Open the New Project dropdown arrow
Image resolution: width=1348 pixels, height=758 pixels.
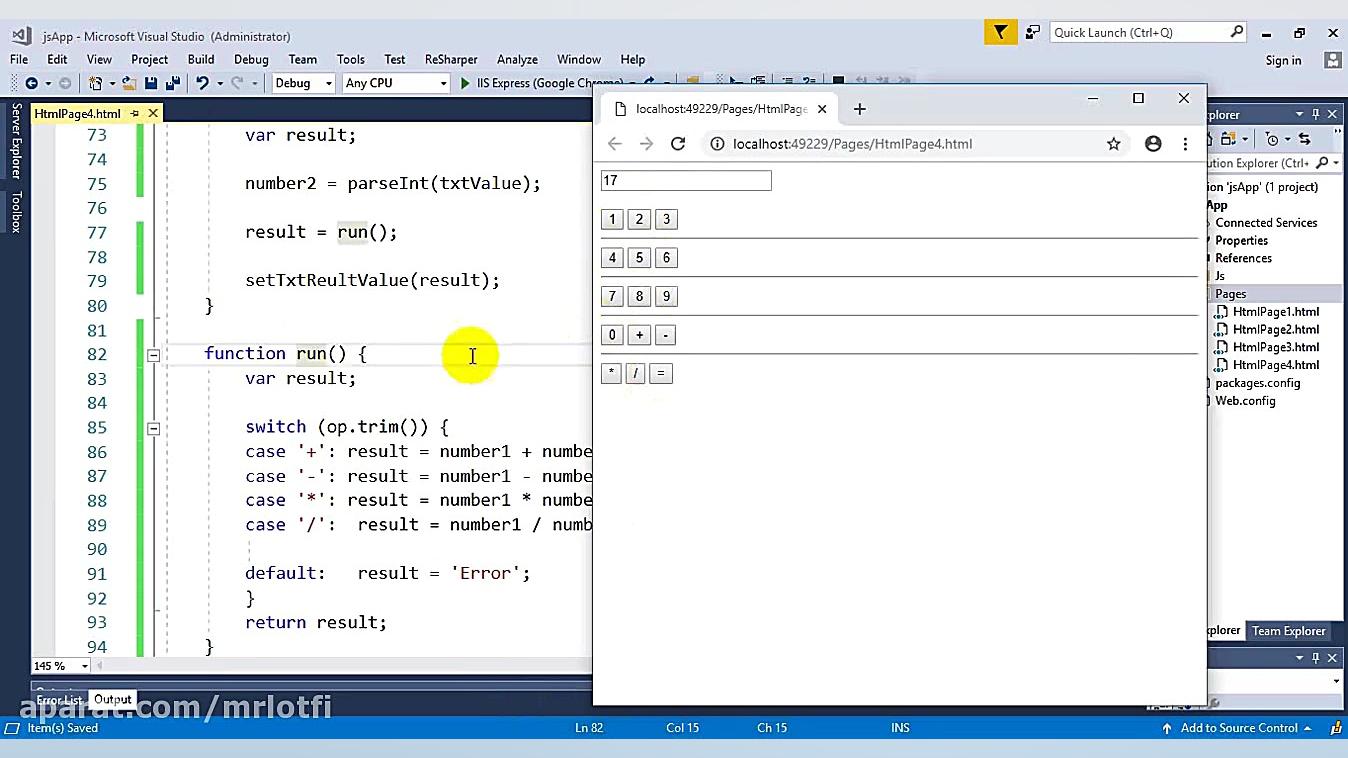[111, 83]
